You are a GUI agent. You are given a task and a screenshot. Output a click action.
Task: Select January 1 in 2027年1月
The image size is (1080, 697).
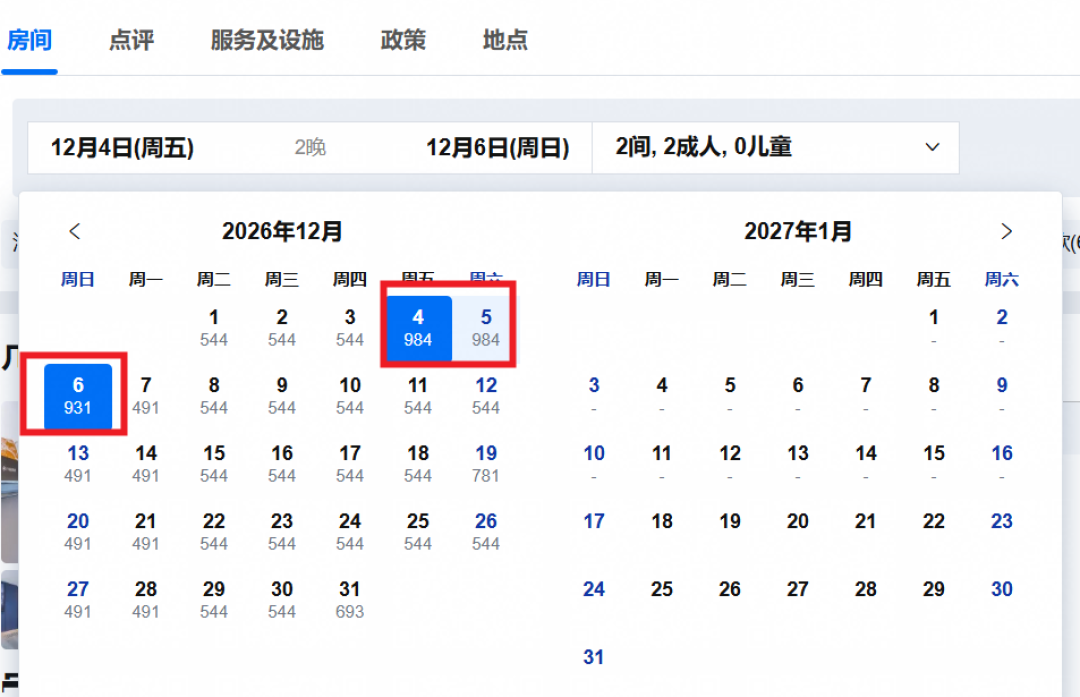tap(933, 327)
